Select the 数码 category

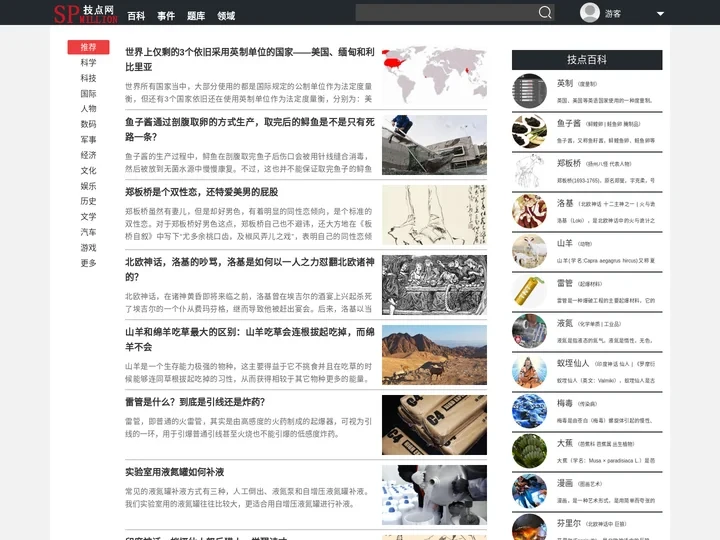[x=88, y=124]
